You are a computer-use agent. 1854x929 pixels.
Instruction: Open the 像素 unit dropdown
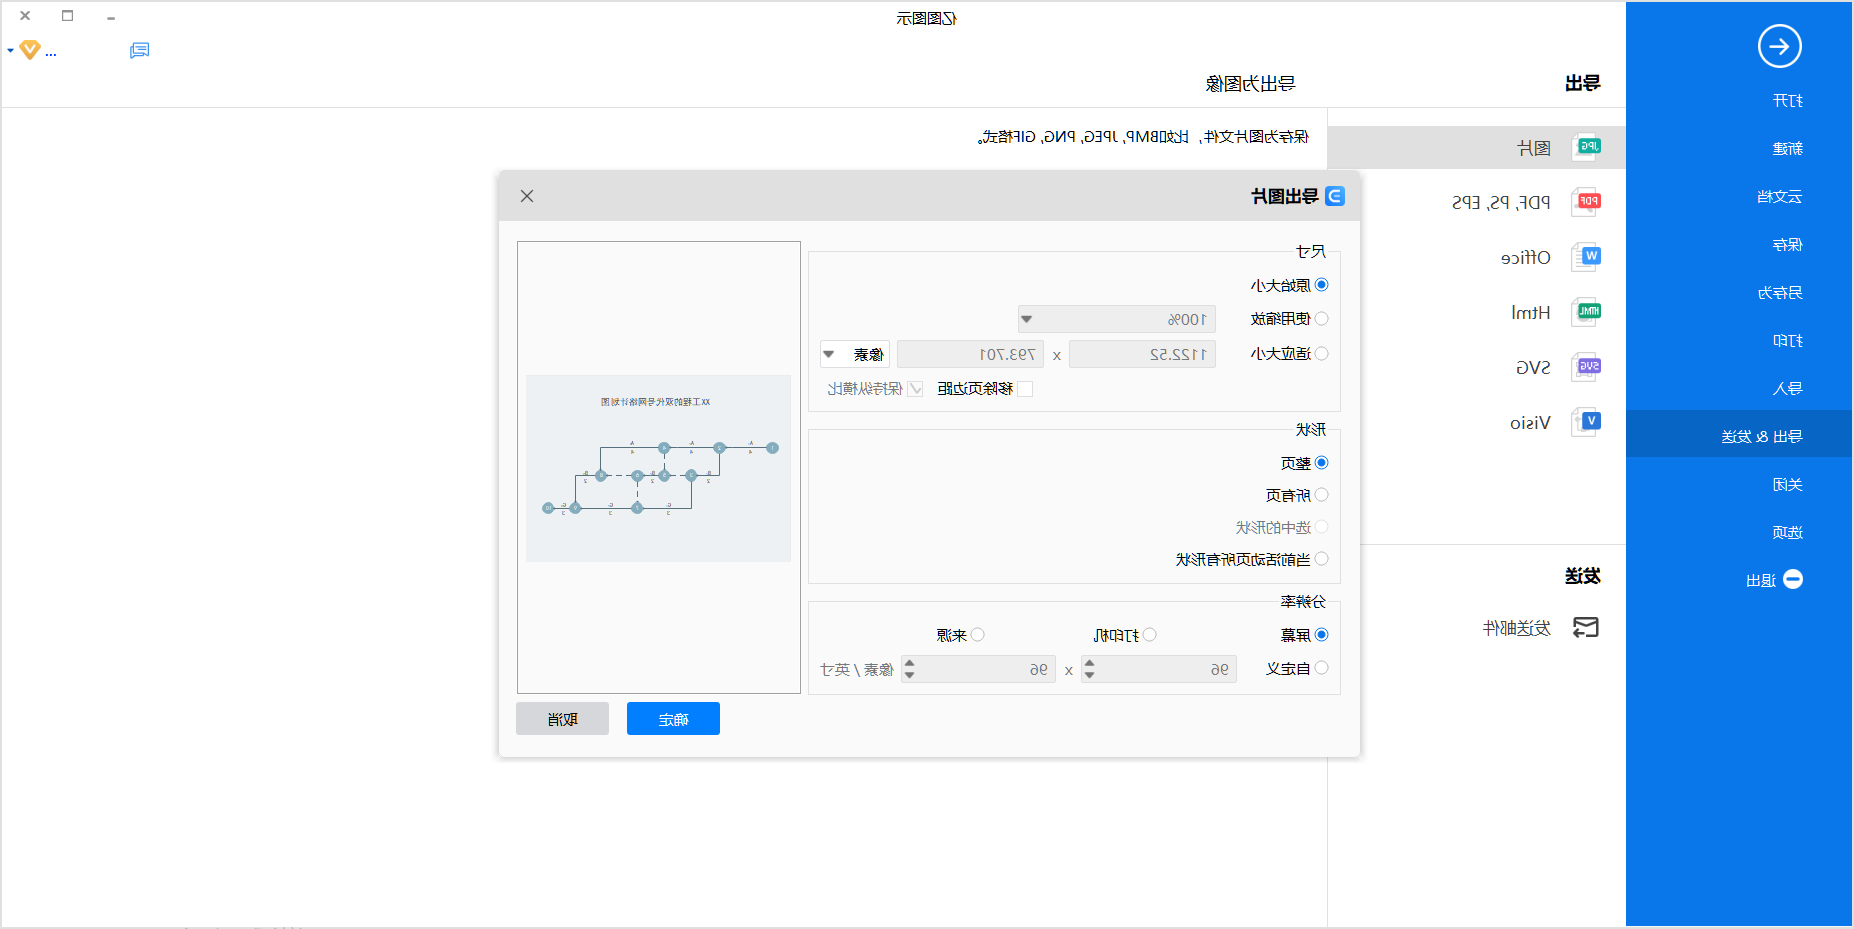point(855,354)
